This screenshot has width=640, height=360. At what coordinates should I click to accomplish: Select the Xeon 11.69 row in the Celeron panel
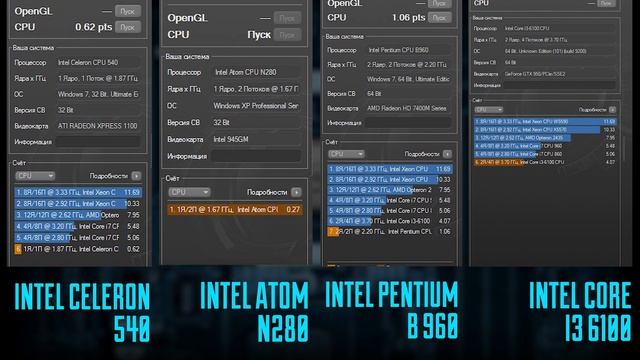(x=78, y=192)
